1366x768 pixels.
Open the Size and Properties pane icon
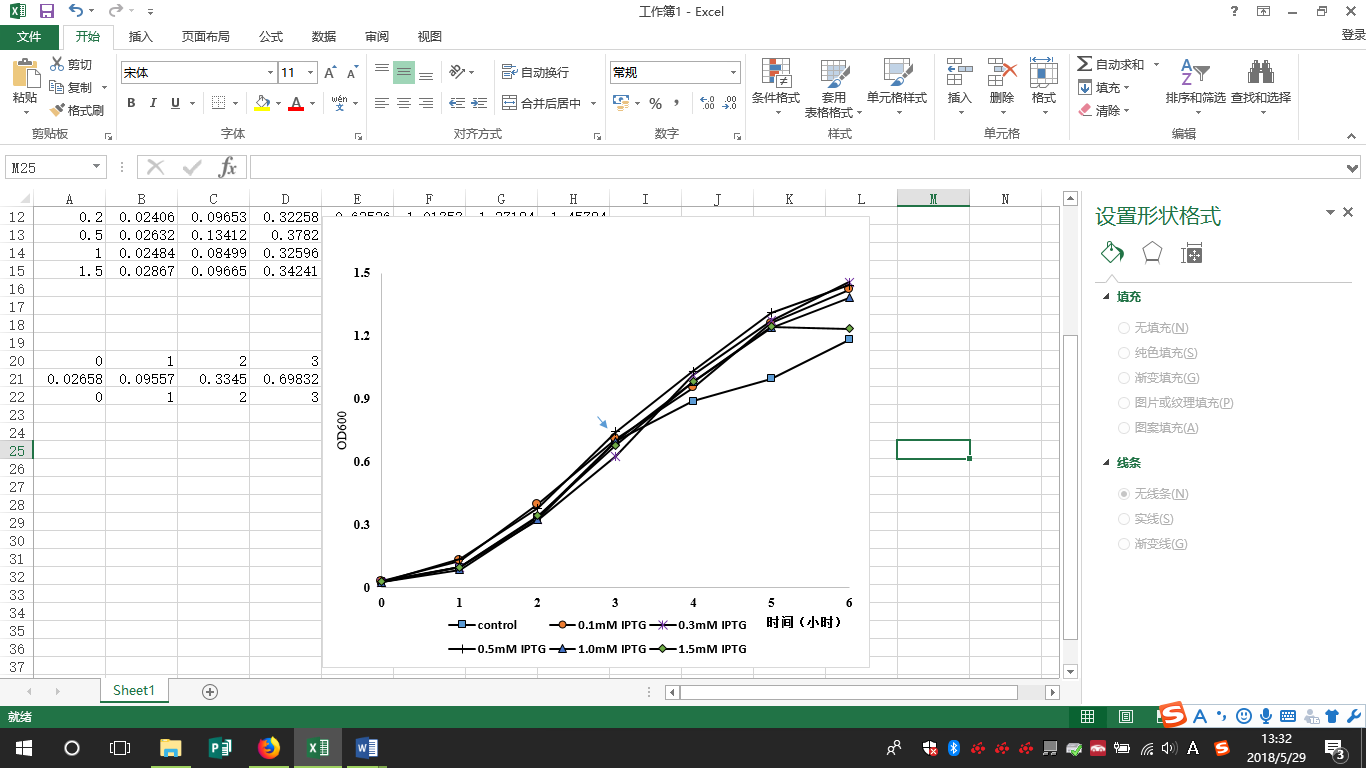pyautogui.click(x=1191, y=254)
